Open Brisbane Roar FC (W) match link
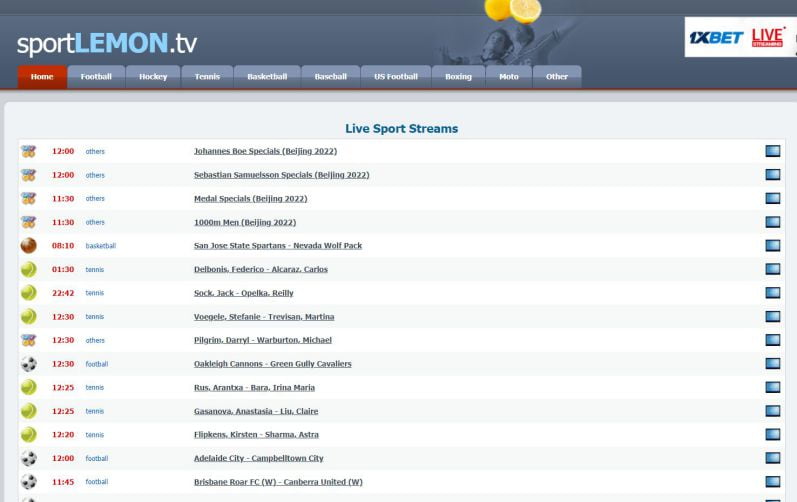 [x=279, y=482]
